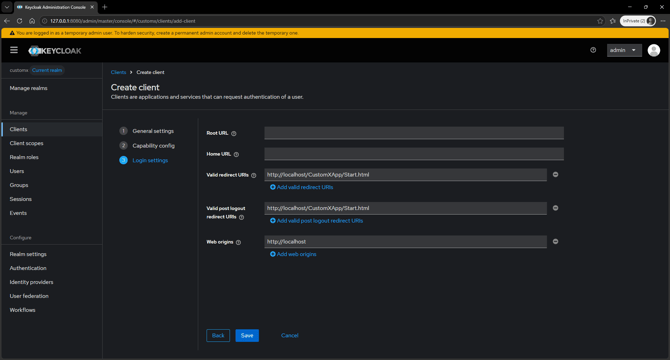Go to browser home page
670x360 pixels.
(32, 21)
